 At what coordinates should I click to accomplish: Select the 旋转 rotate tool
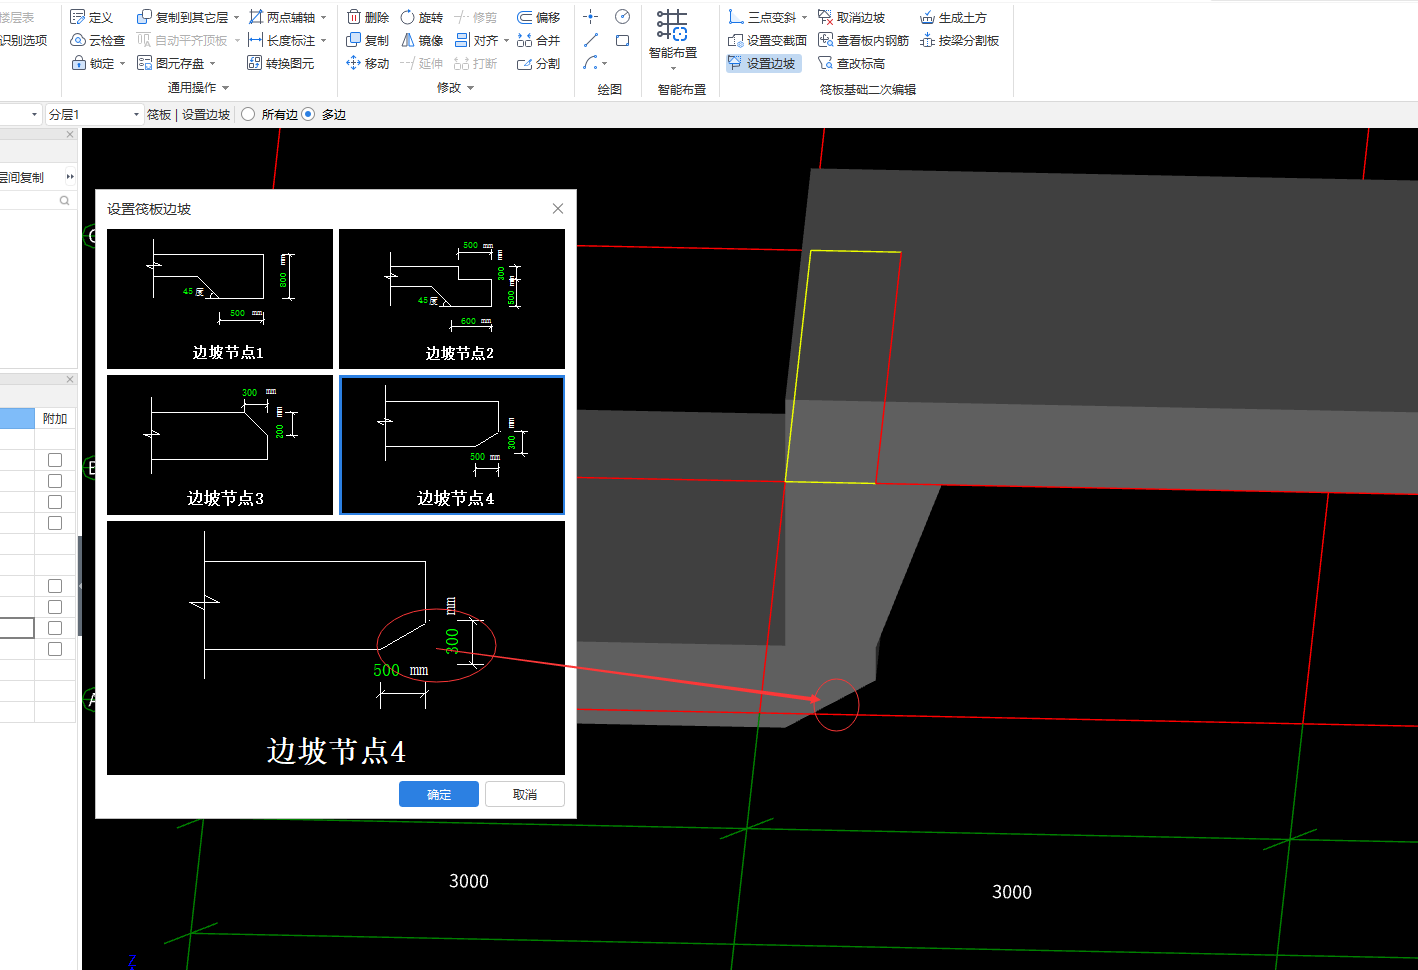[422, 17]
